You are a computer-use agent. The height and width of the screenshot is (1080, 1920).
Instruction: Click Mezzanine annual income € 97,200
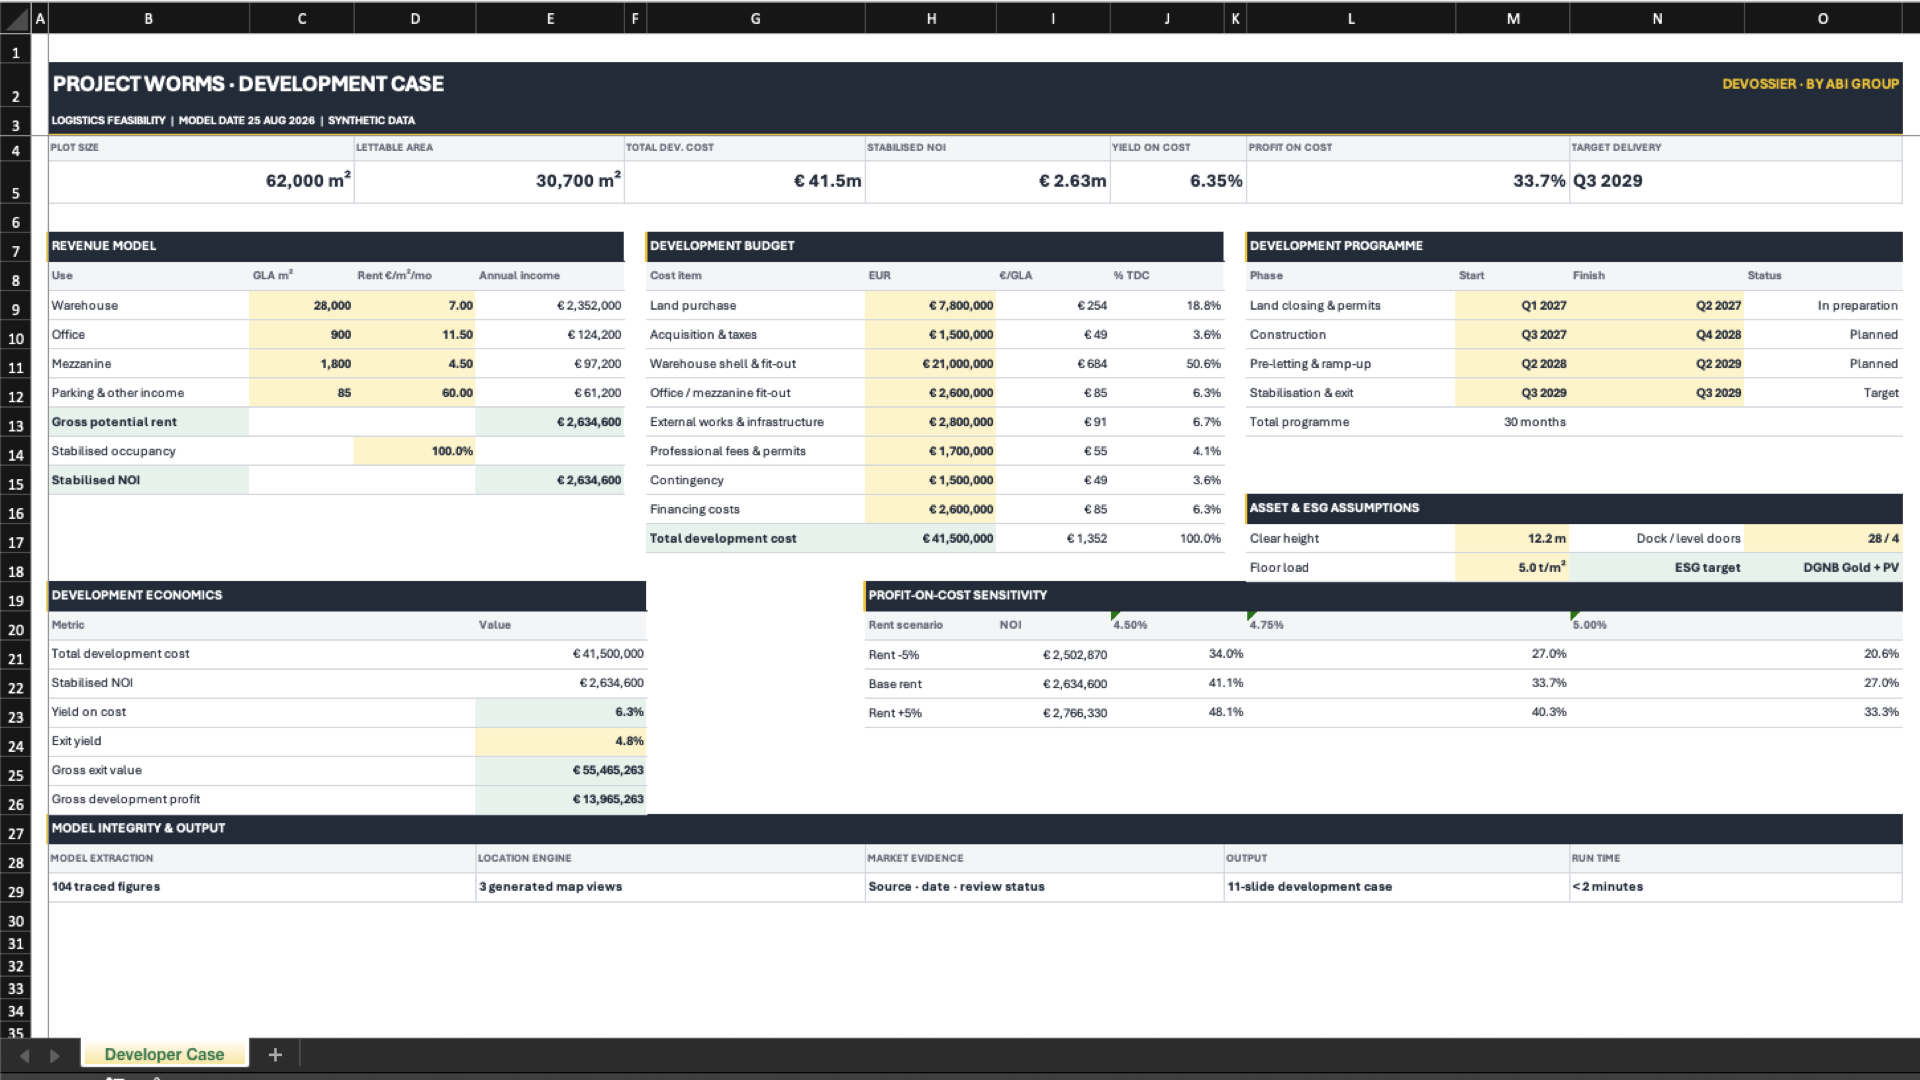[x=550, y=364]
